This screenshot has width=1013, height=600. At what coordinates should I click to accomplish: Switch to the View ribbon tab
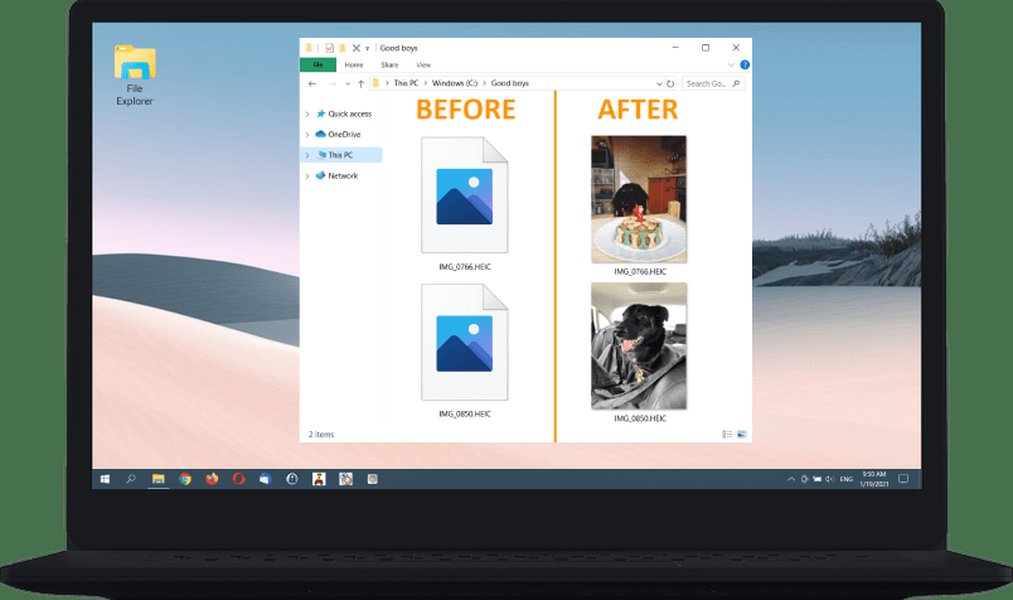click(423, 65)
